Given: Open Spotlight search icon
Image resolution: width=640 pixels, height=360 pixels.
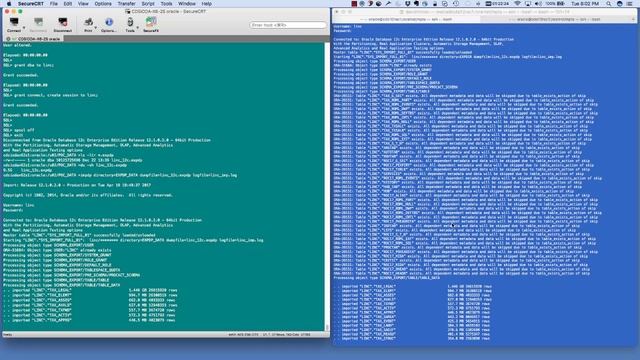Looking at the screenshot, I should (x=609, y=4).
